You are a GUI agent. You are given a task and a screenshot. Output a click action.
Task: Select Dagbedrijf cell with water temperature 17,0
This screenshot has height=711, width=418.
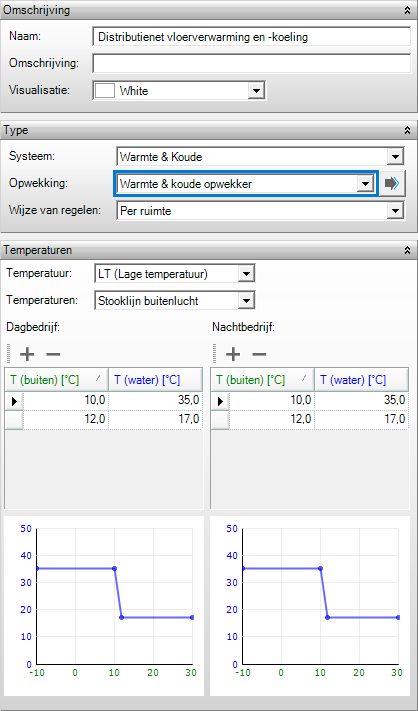coord(156,420)
